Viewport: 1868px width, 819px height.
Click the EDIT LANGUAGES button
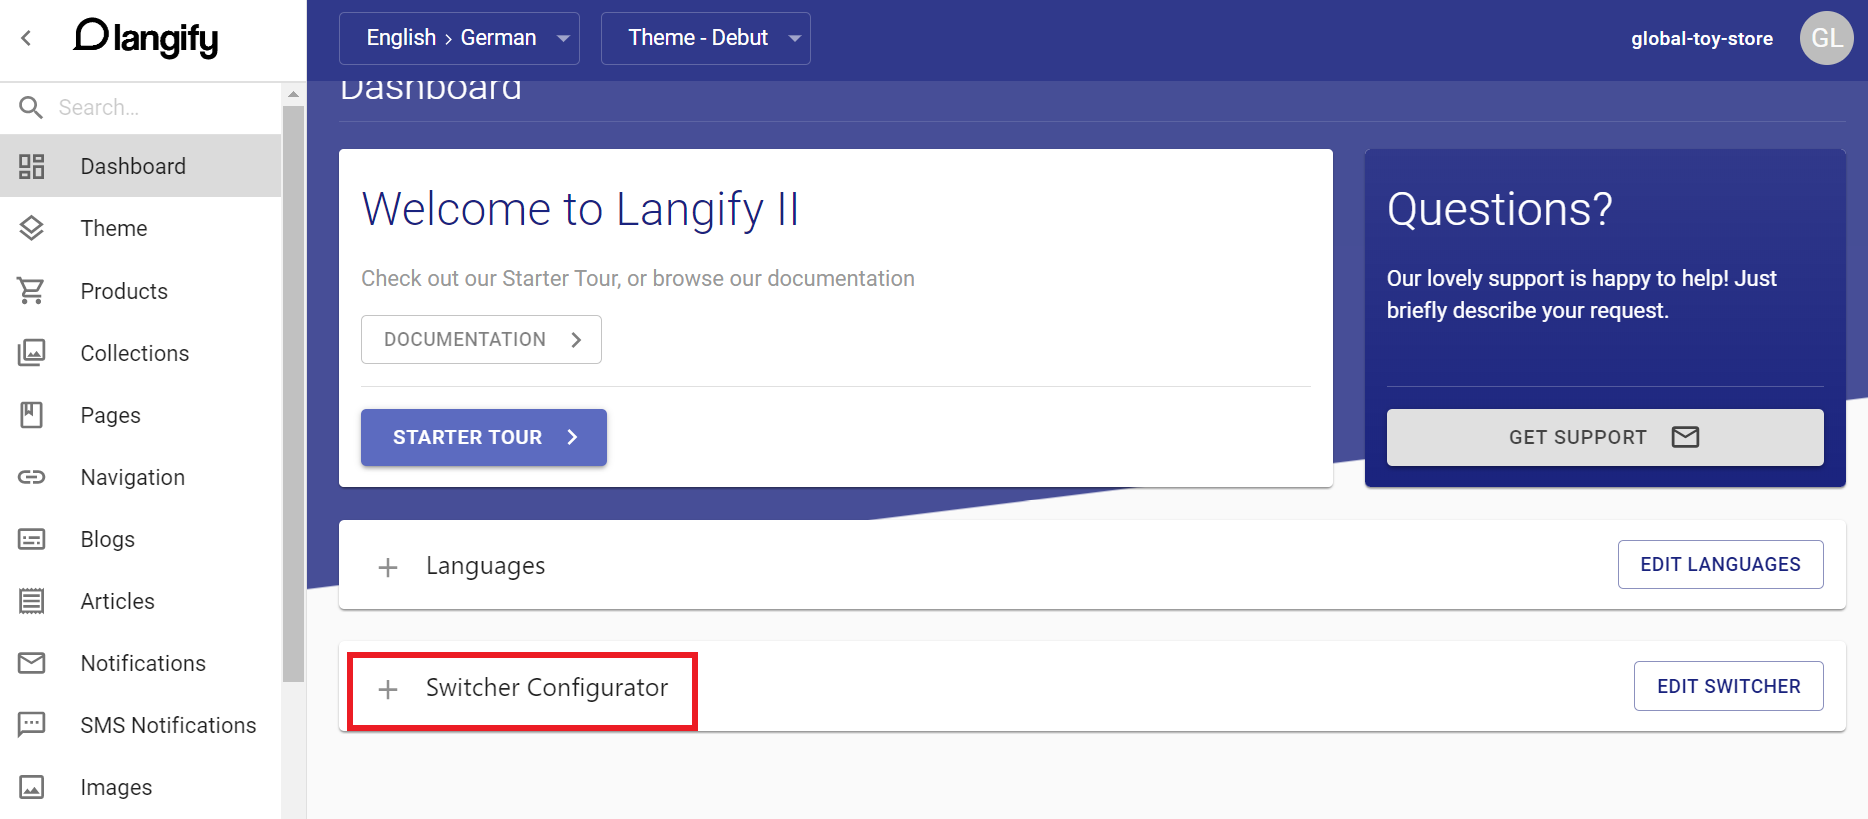point(1720,565)
